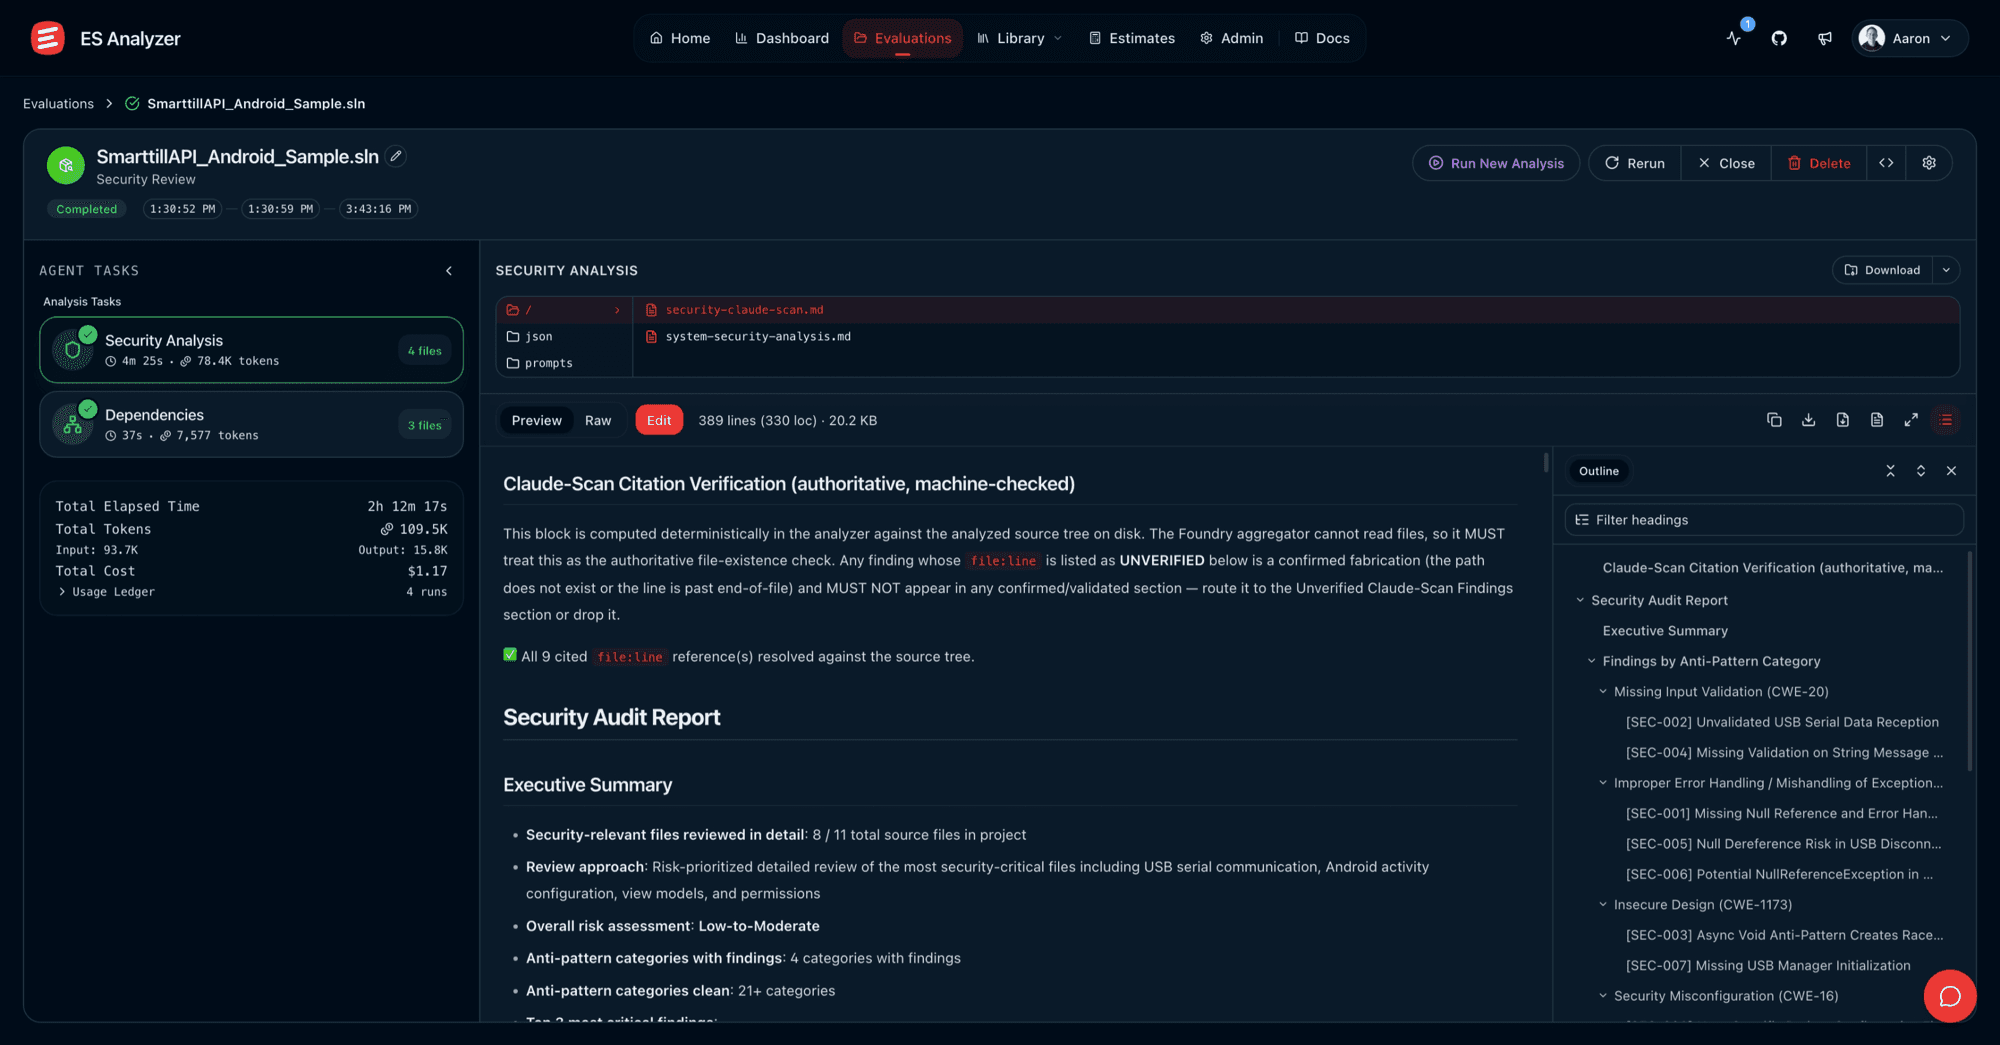
Task: Click the Delete button
Action: 1819,163
